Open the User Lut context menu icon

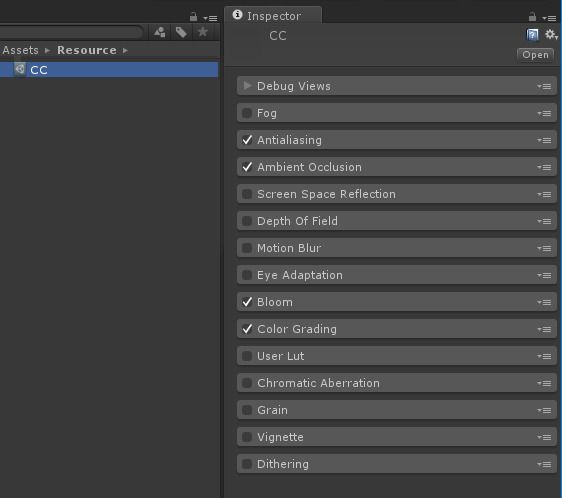(544, 356)
